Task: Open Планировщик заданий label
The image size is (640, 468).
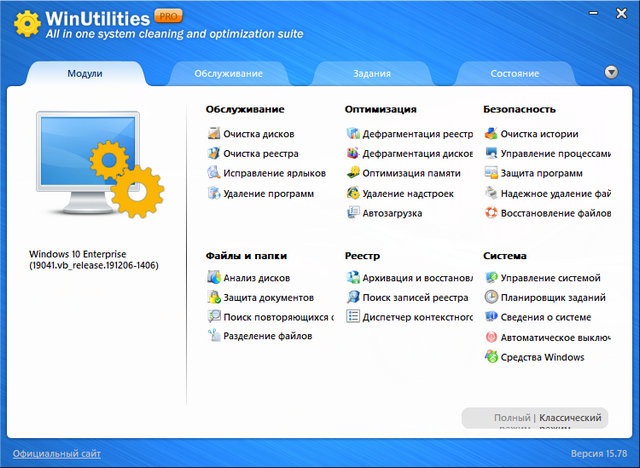Action: 553,297
